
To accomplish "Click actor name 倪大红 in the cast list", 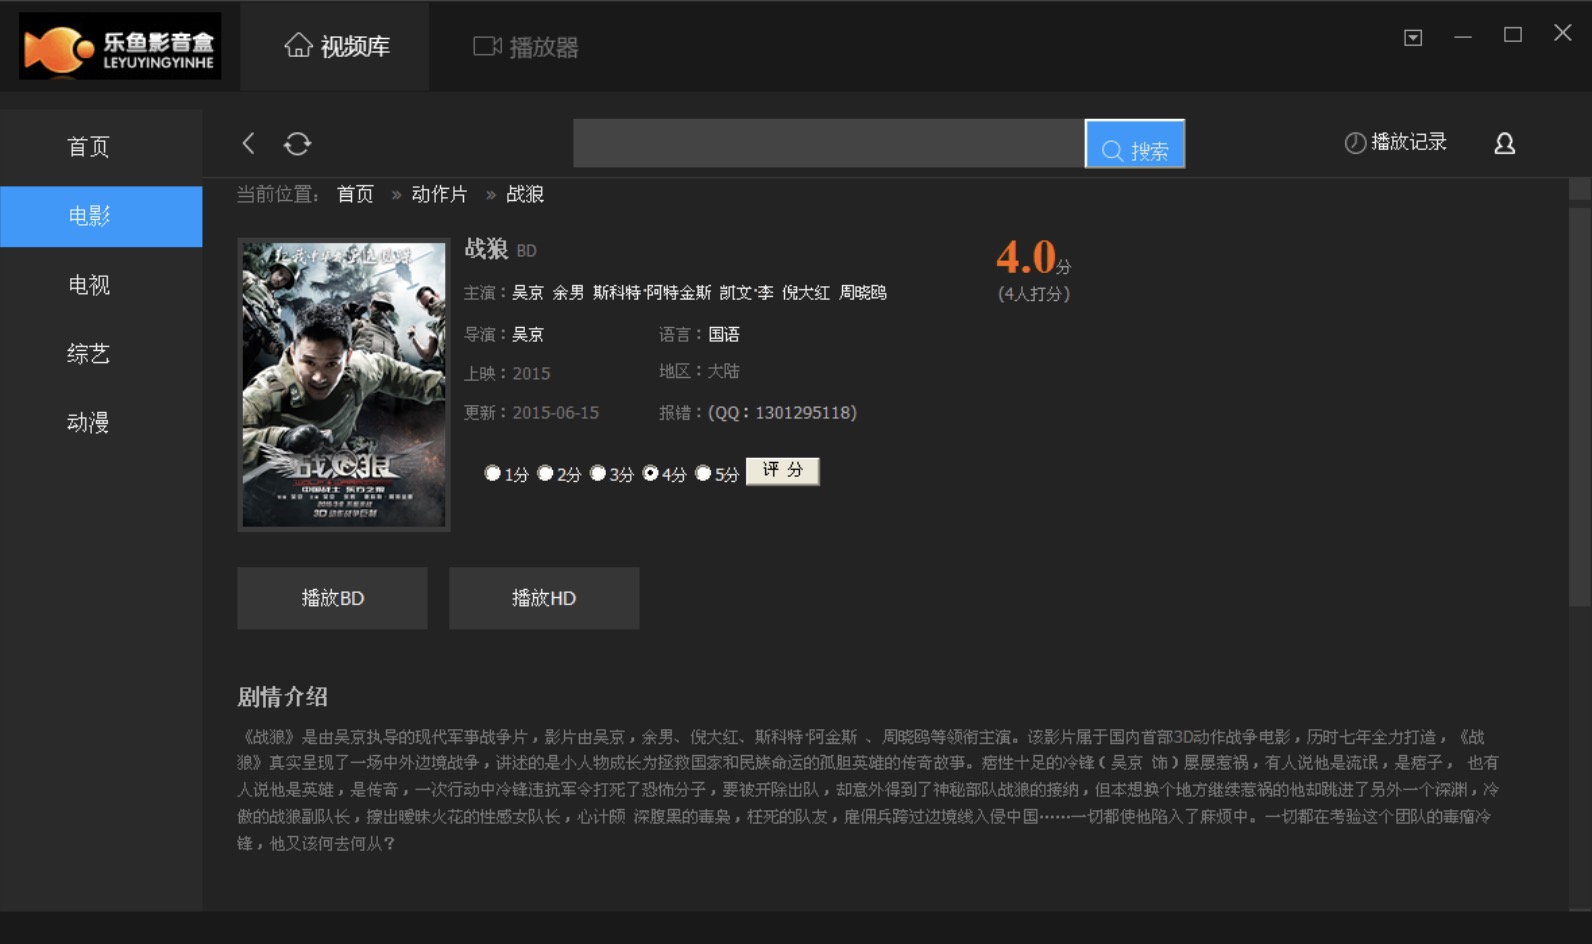I will pos(806,293).
